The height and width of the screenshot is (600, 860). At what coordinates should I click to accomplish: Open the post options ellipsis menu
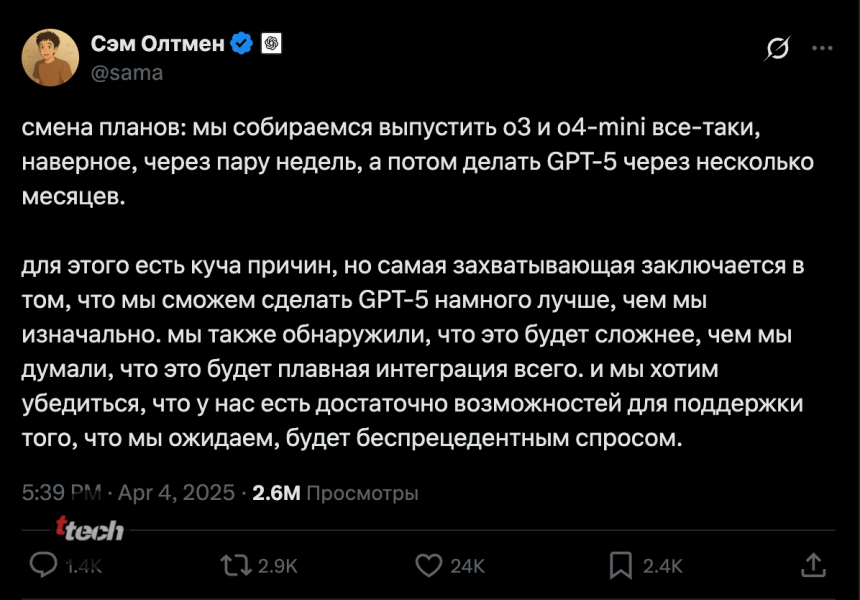[x=823, y=46]
